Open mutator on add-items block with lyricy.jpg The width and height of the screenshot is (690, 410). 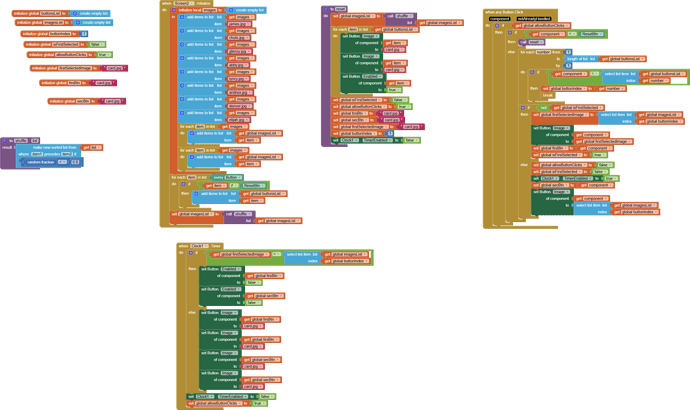[182, 72]
